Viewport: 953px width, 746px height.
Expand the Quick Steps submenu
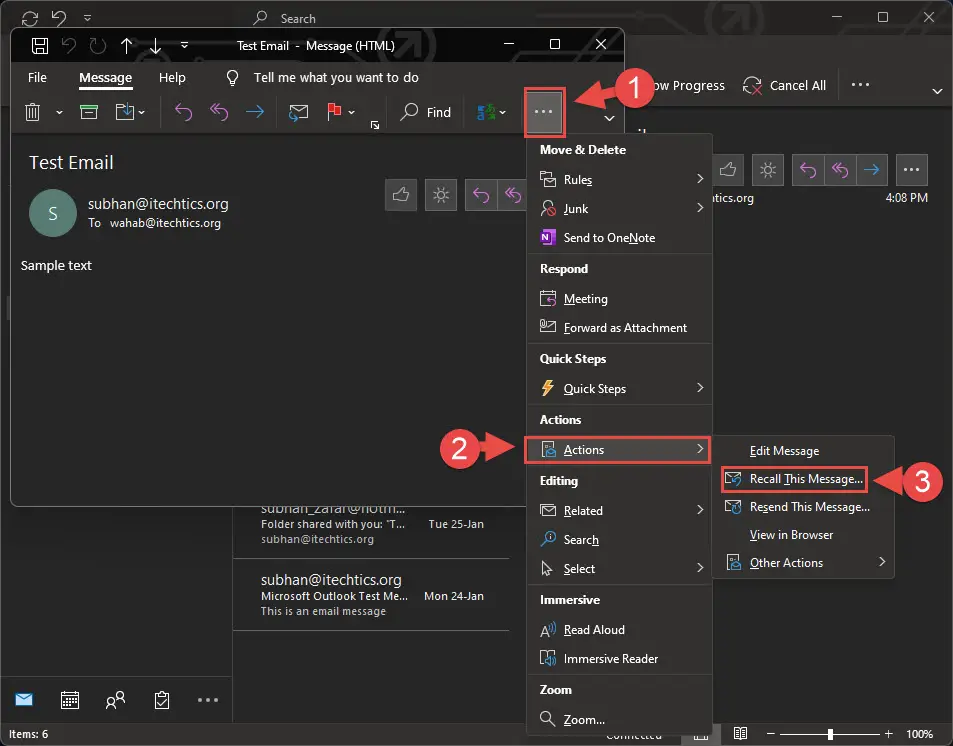(x=619, y=389)
